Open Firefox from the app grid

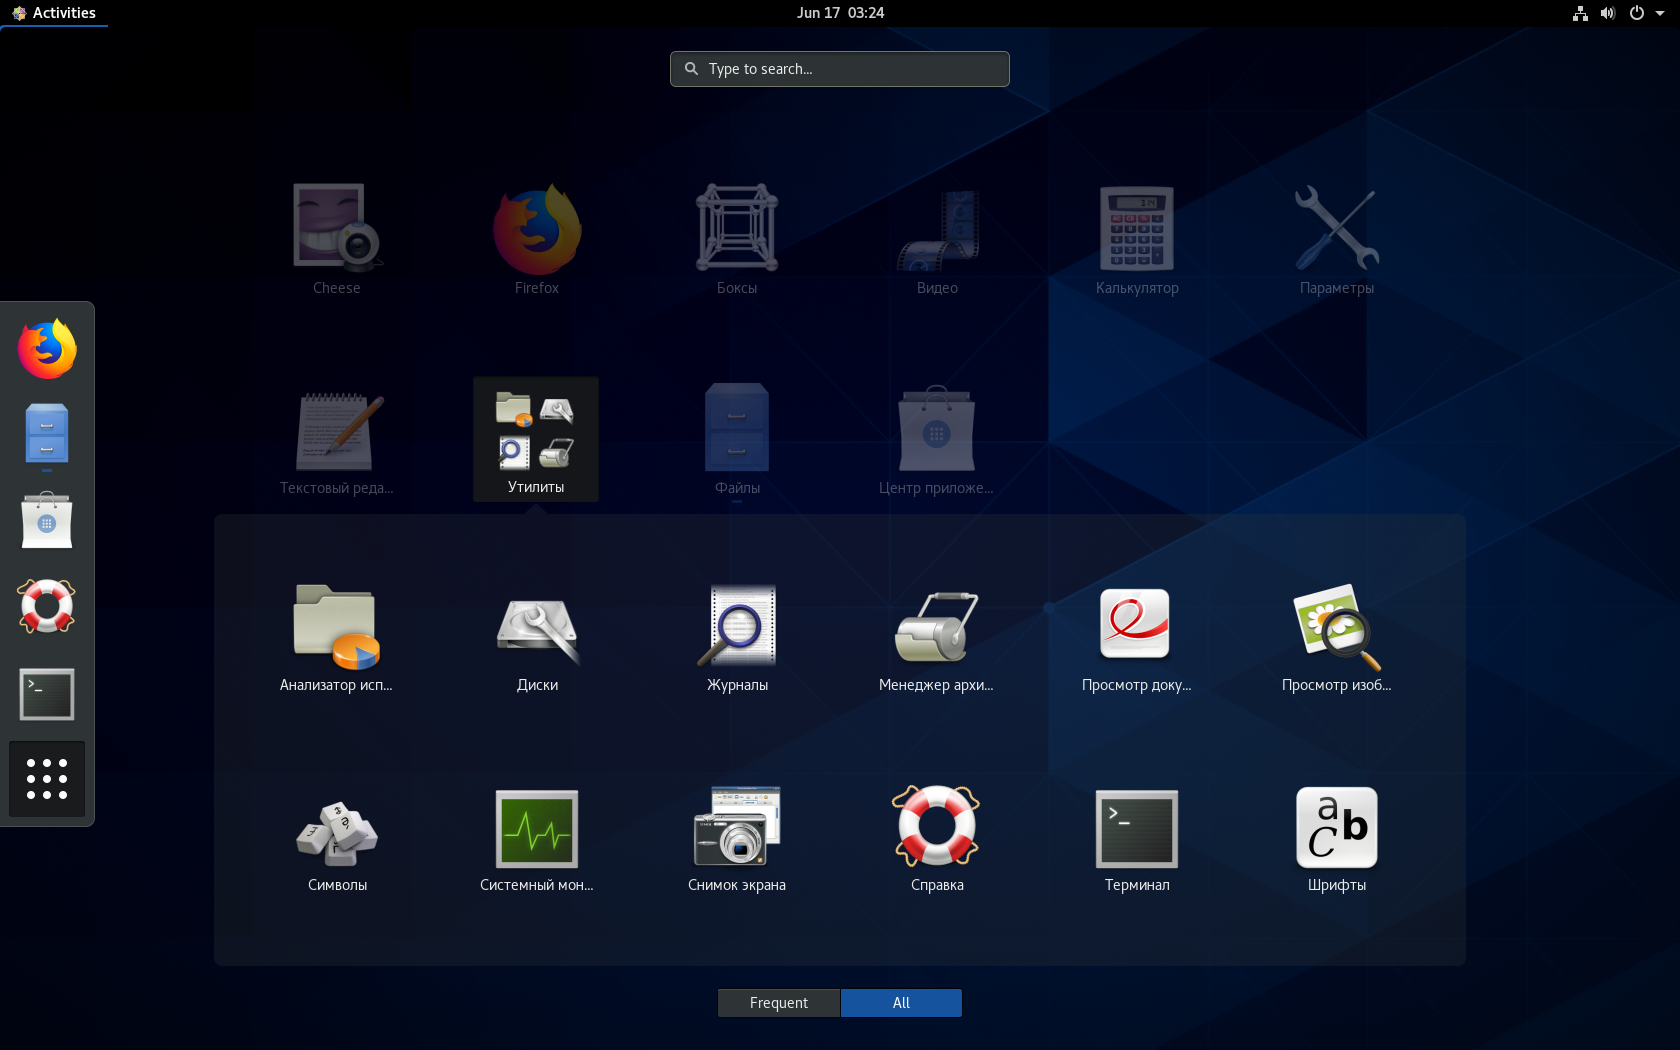tap(537, 239)
